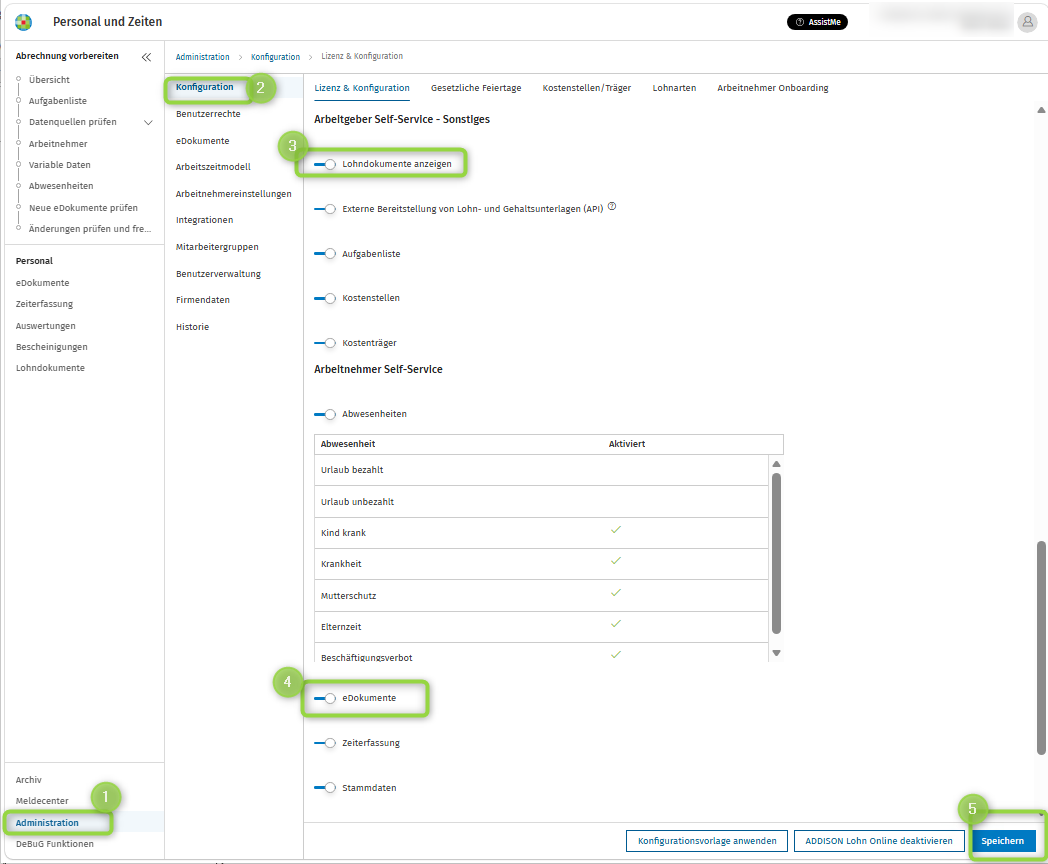Screen dimensions: 1048x864
Task: Select Firmendaten in the configuration menu
Action: tap(203, 300)
